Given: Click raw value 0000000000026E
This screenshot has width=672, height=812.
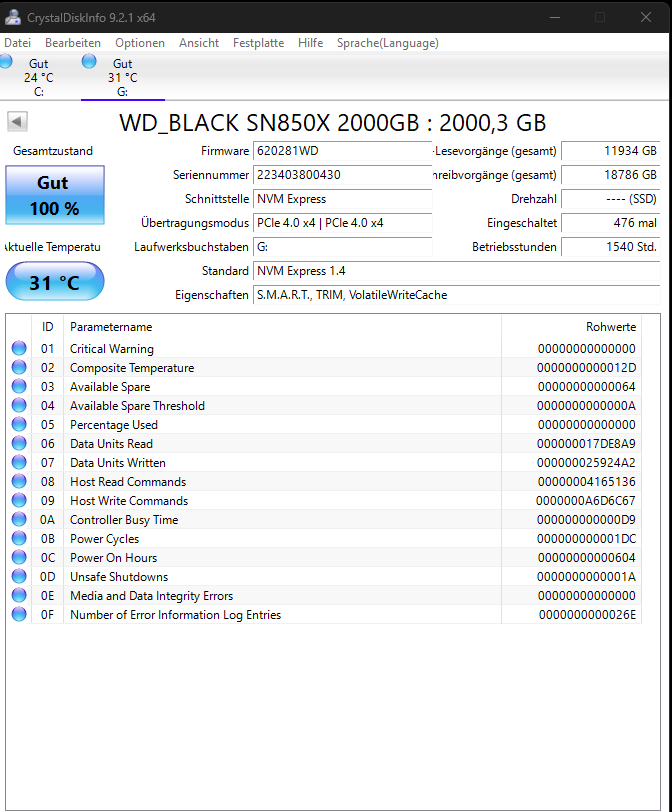Looking at the screenshot, I should pyautogui.click(x=587, y=615).
